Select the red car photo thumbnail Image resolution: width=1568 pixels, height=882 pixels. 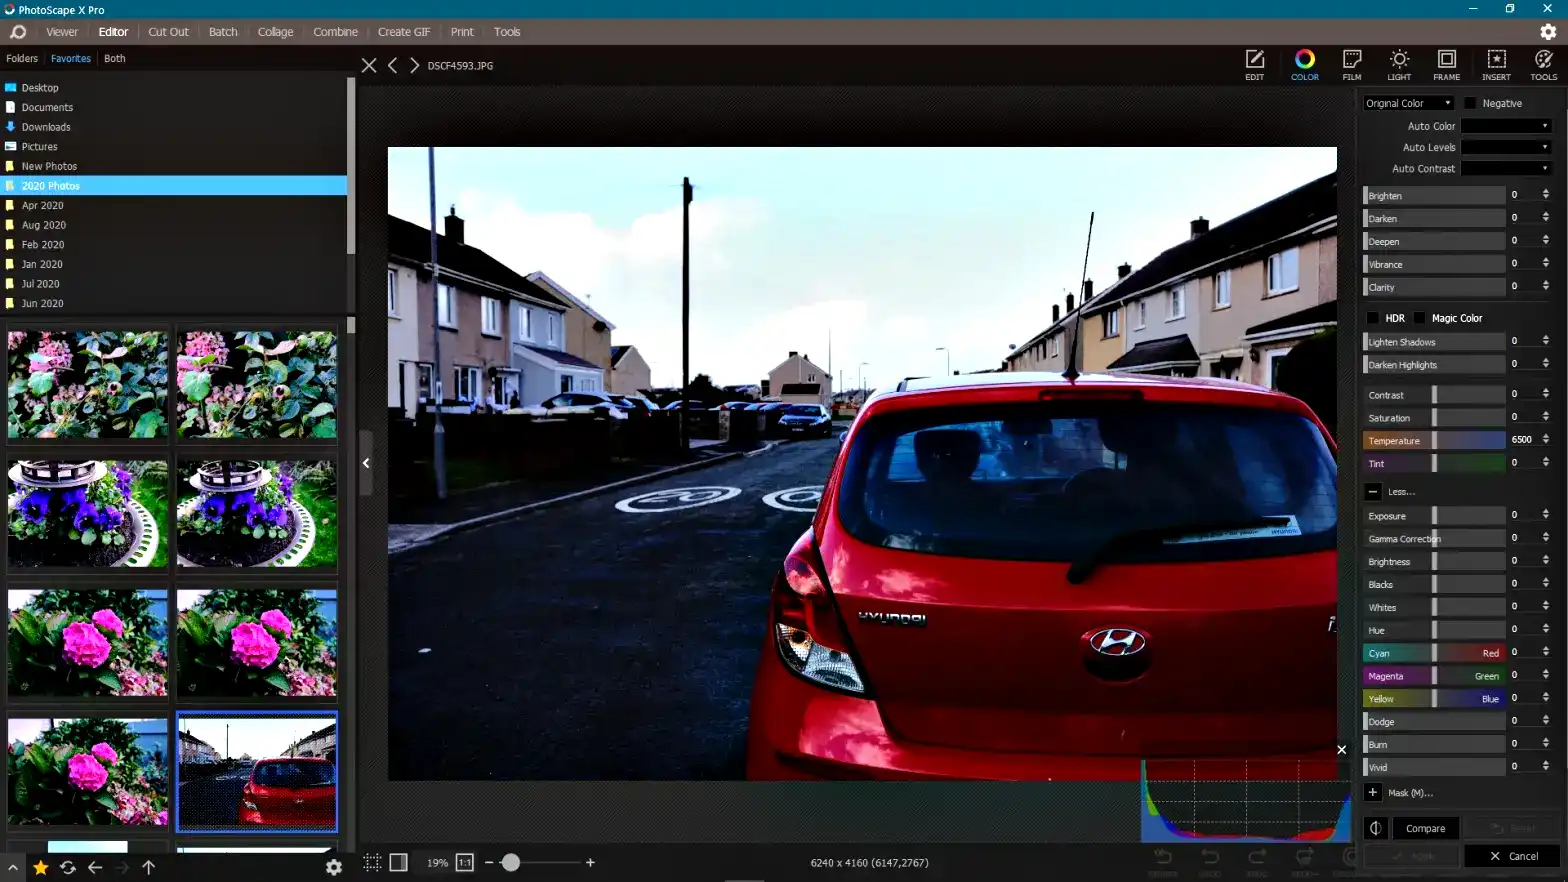(x=257, y=772)
